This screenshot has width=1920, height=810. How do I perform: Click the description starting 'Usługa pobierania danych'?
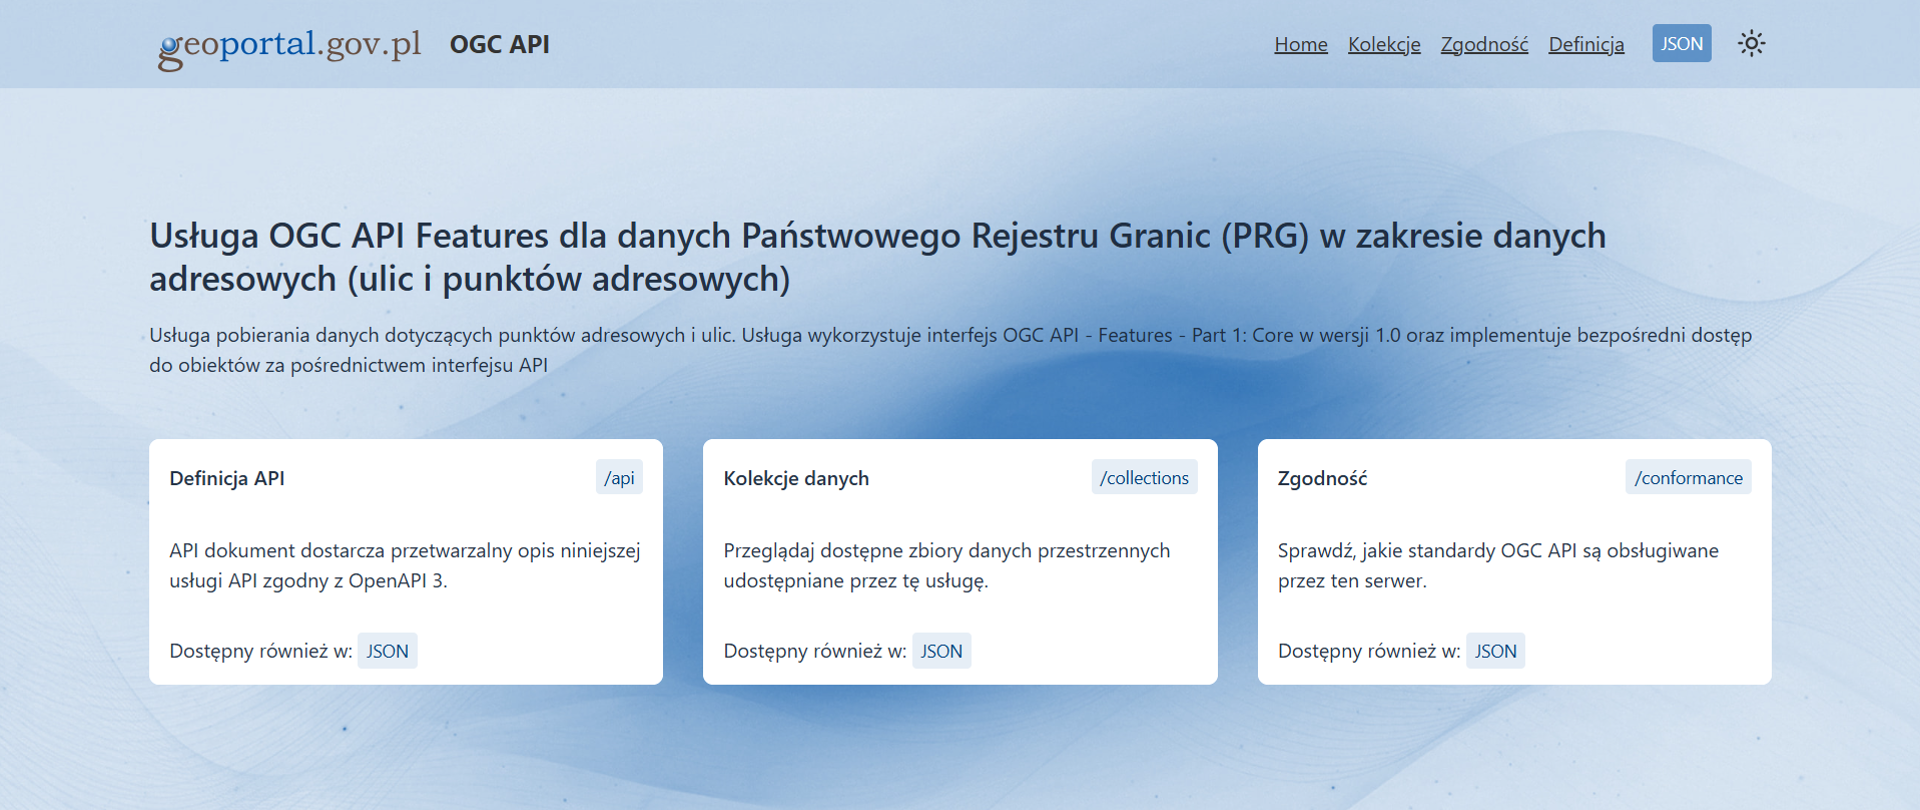pos(950,350)
